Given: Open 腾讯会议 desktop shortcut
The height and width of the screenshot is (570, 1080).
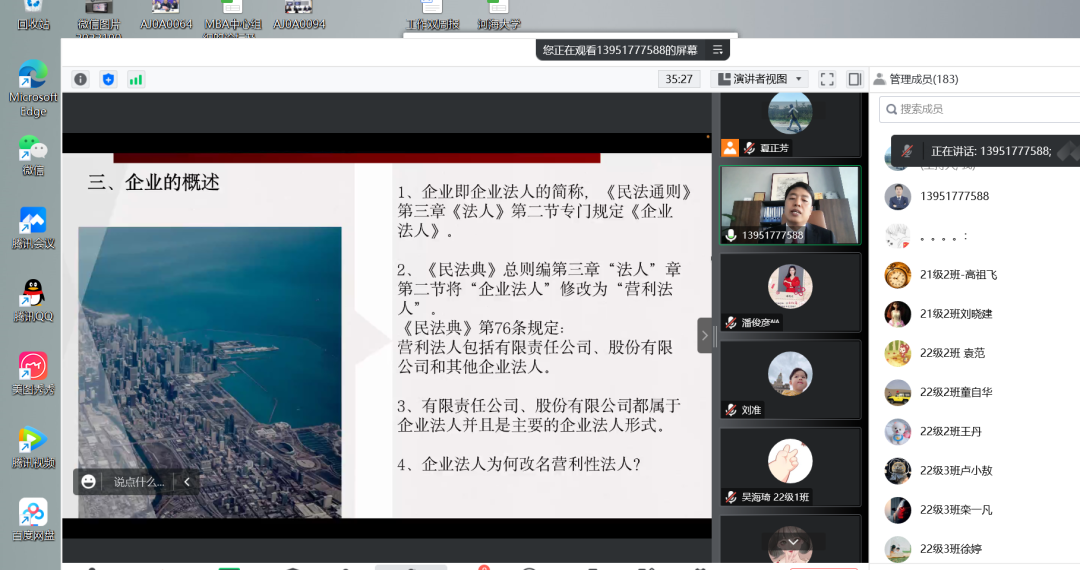Looking at the screenshot, I should (x=33, y=229).
